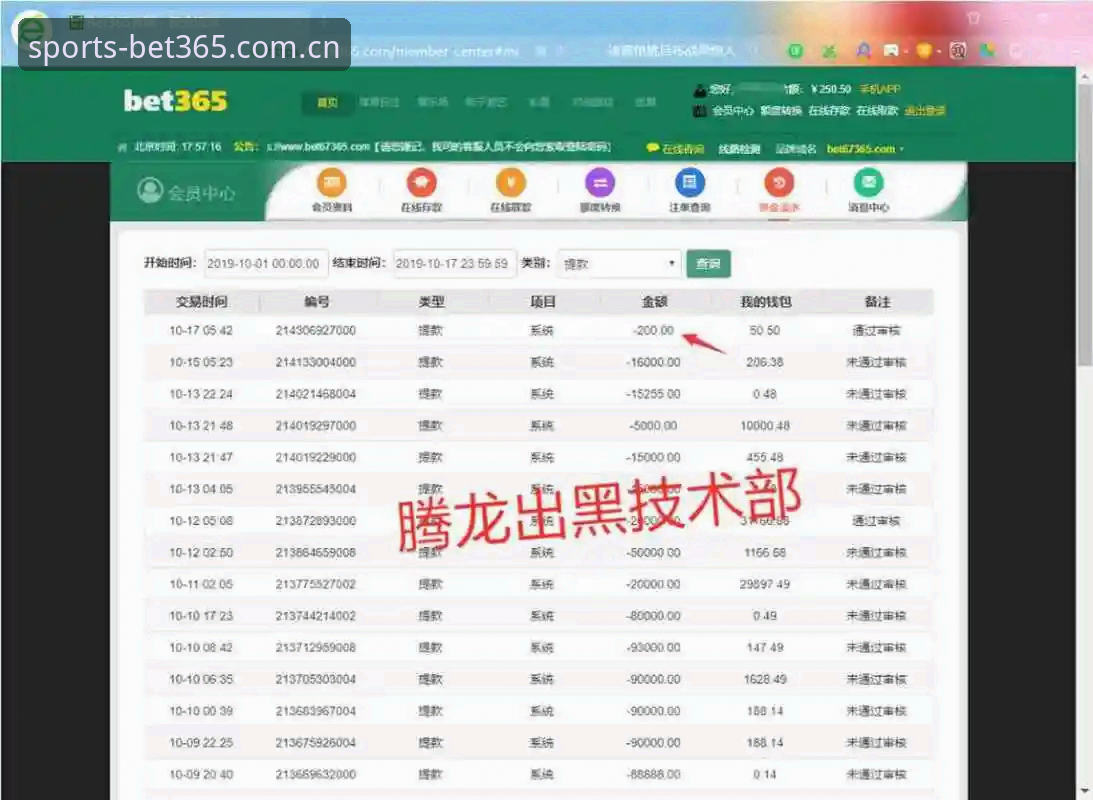Click the 交易时间 column header
Image resolution: width=1093 pixels, height=800 pixels.
coord(201,302)
